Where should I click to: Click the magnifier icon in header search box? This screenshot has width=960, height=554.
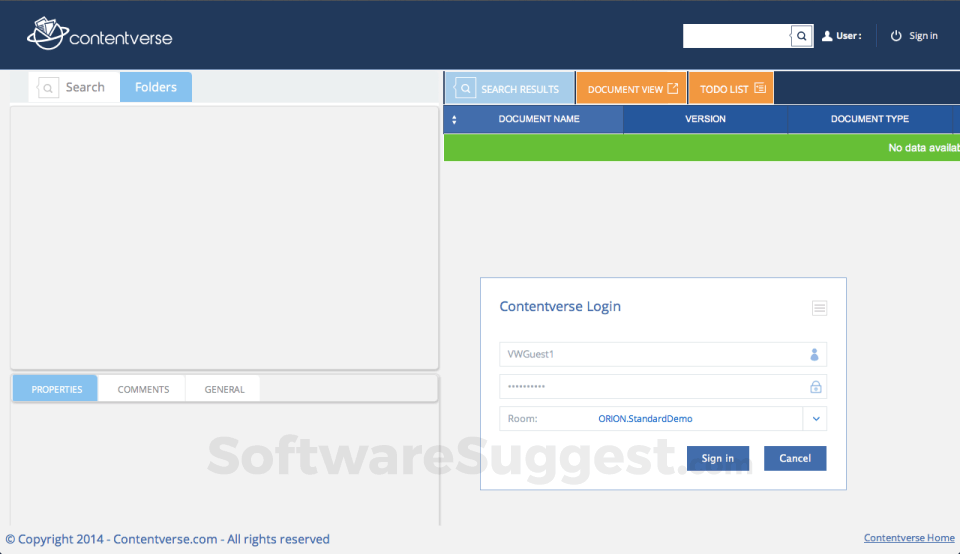[801, 36]
